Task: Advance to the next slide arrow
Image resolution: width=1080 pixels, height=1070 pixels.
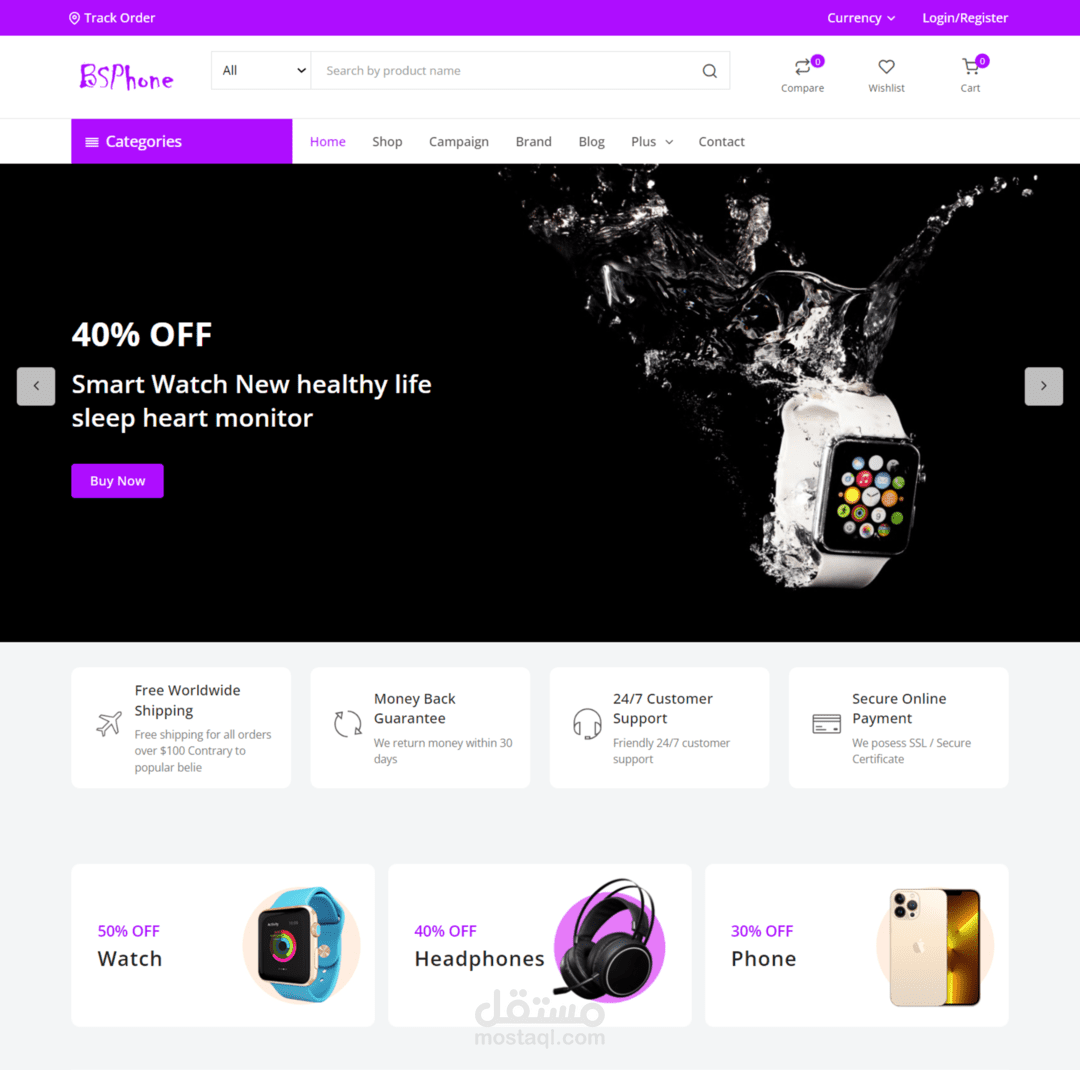Action: [x=1043, y=386]
